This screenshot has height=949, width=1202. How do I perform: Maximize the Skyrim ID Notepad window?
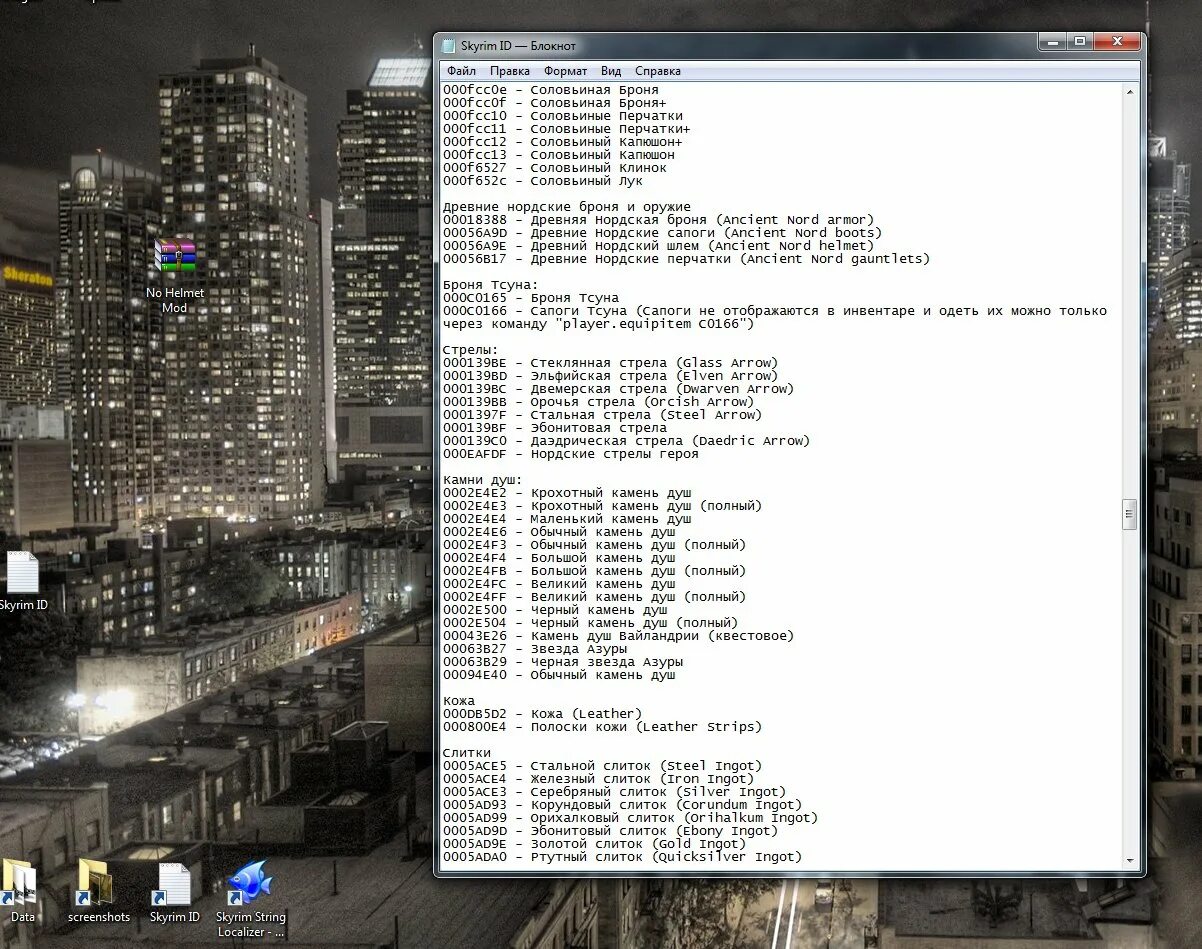coord(1079,41)
